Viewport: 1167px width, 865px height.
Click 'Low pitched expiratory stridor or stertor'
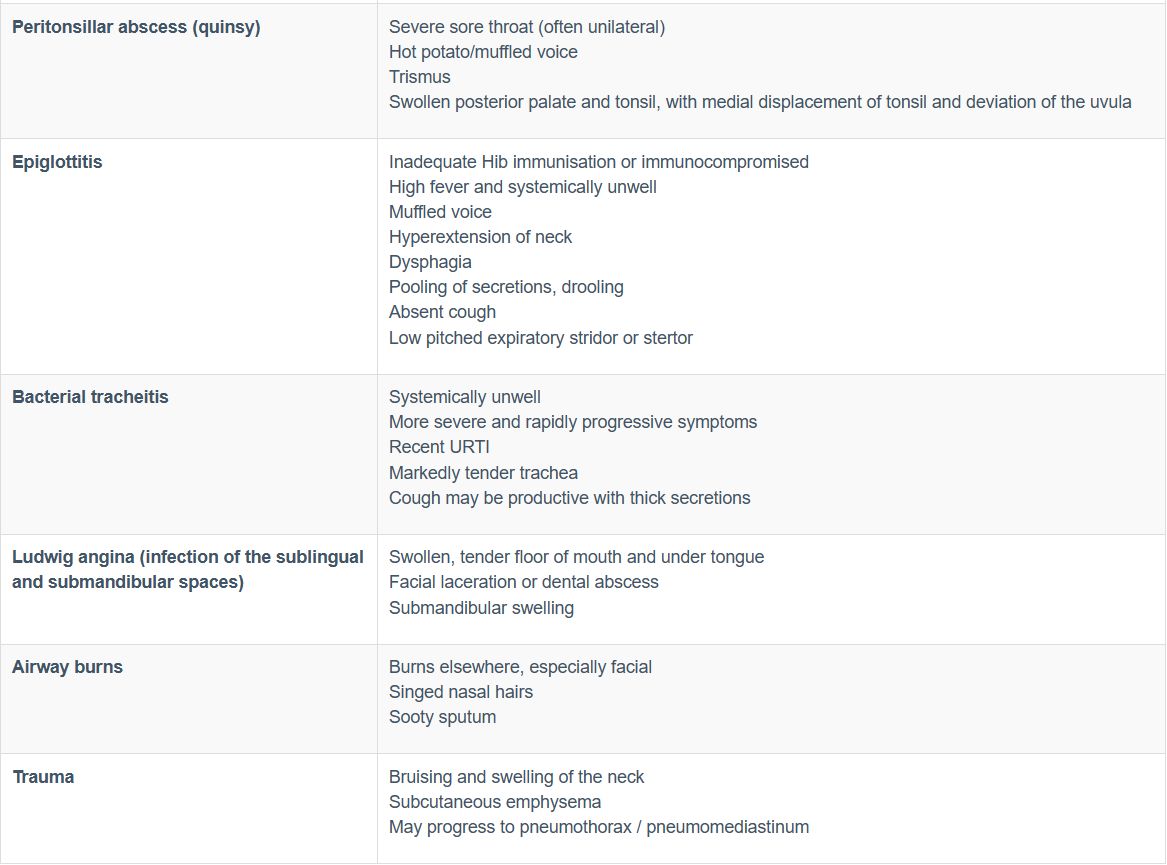[540, 338]
